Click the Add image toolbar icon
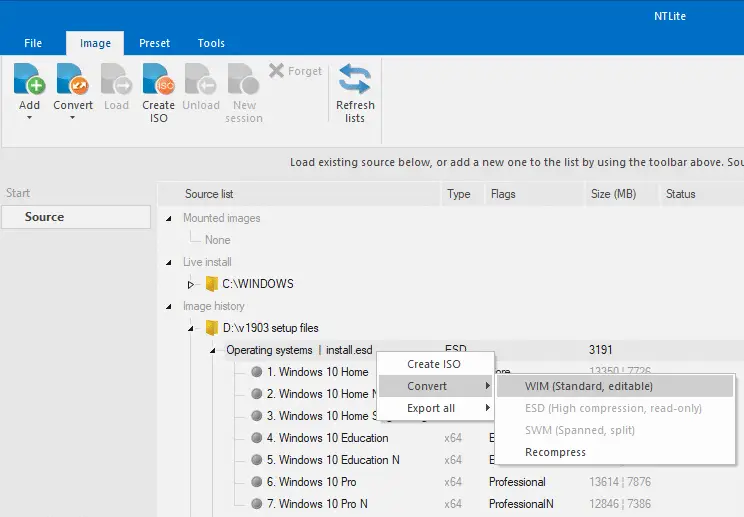This screenshot has height=517, width=744. point(29,79)
